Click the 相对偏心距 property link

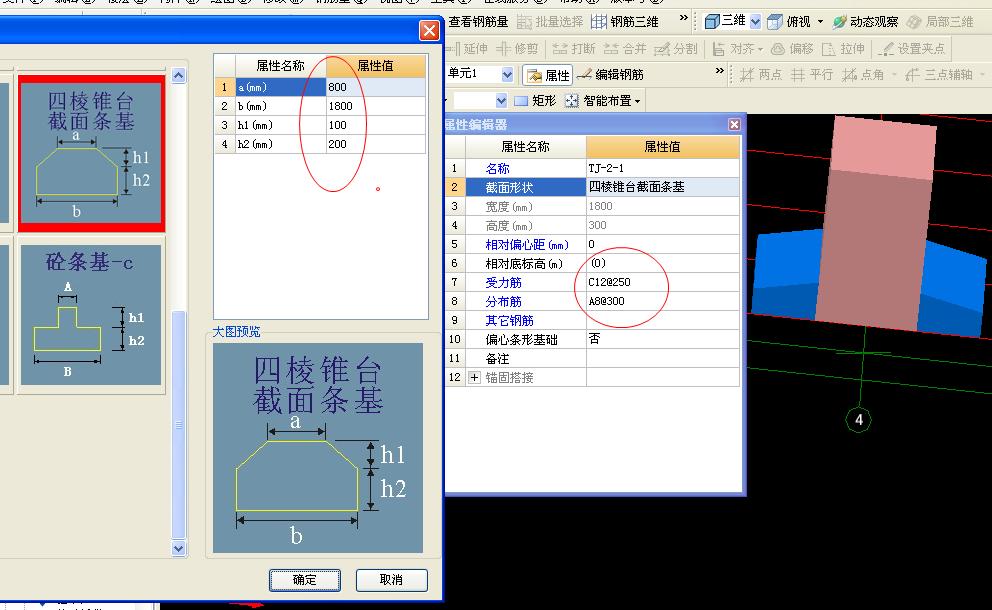526,244
